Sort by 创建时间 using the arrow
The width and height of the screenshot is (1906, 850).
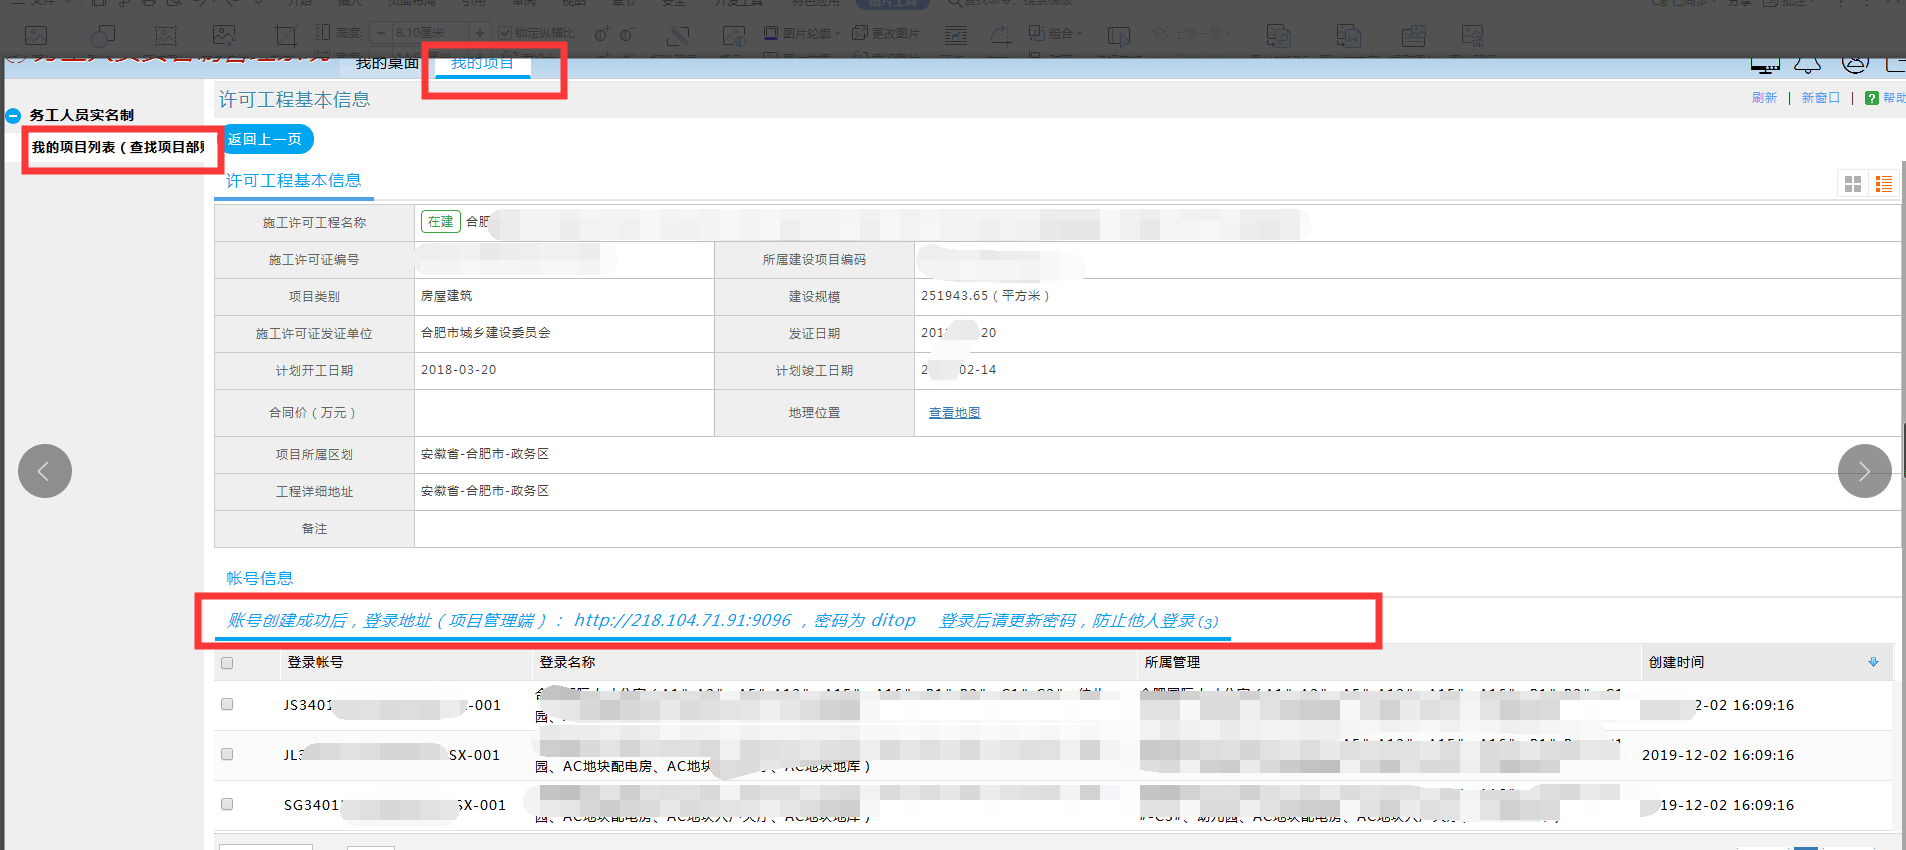pos(1873,662)
